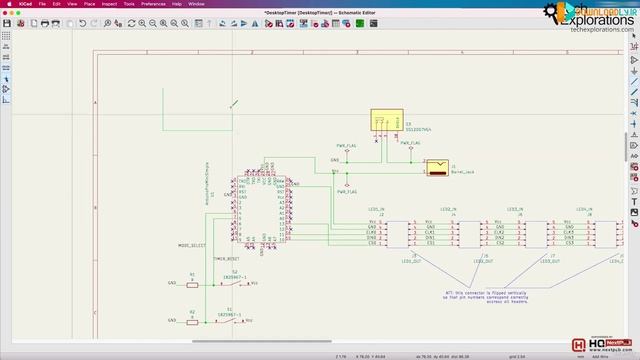
Task: Open the Window menu
Action: pyautogui.click(x=196, y=4)
